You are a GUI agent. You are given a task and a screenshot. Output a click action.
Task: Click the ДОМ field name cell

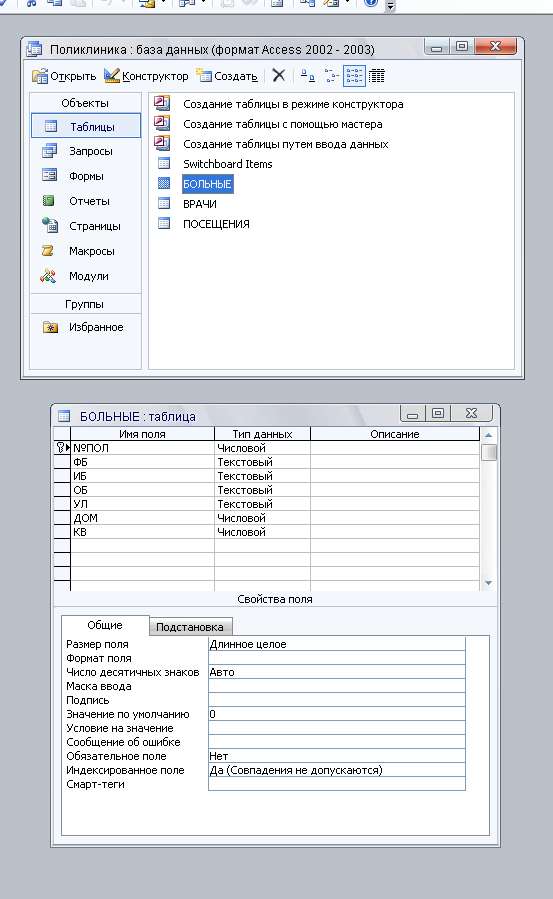click(x=142, y=518)
